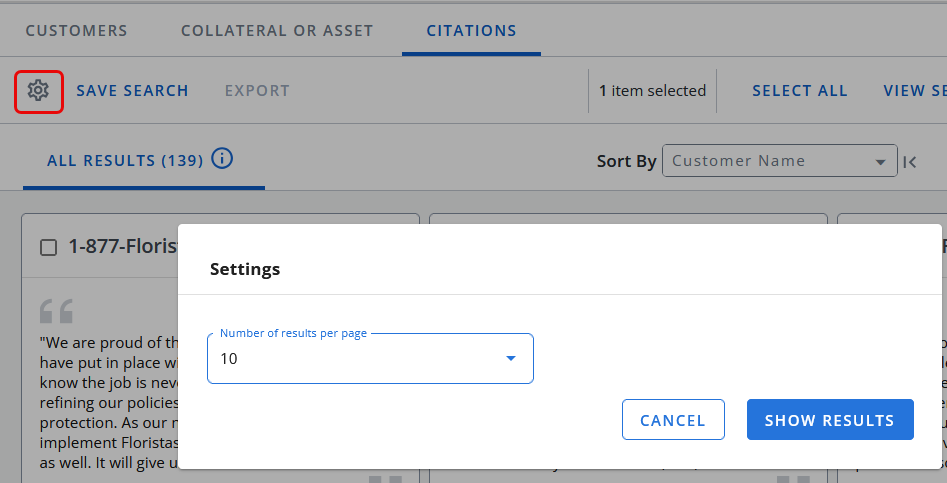Cancel the Settings dialog

tap(673, 420)
